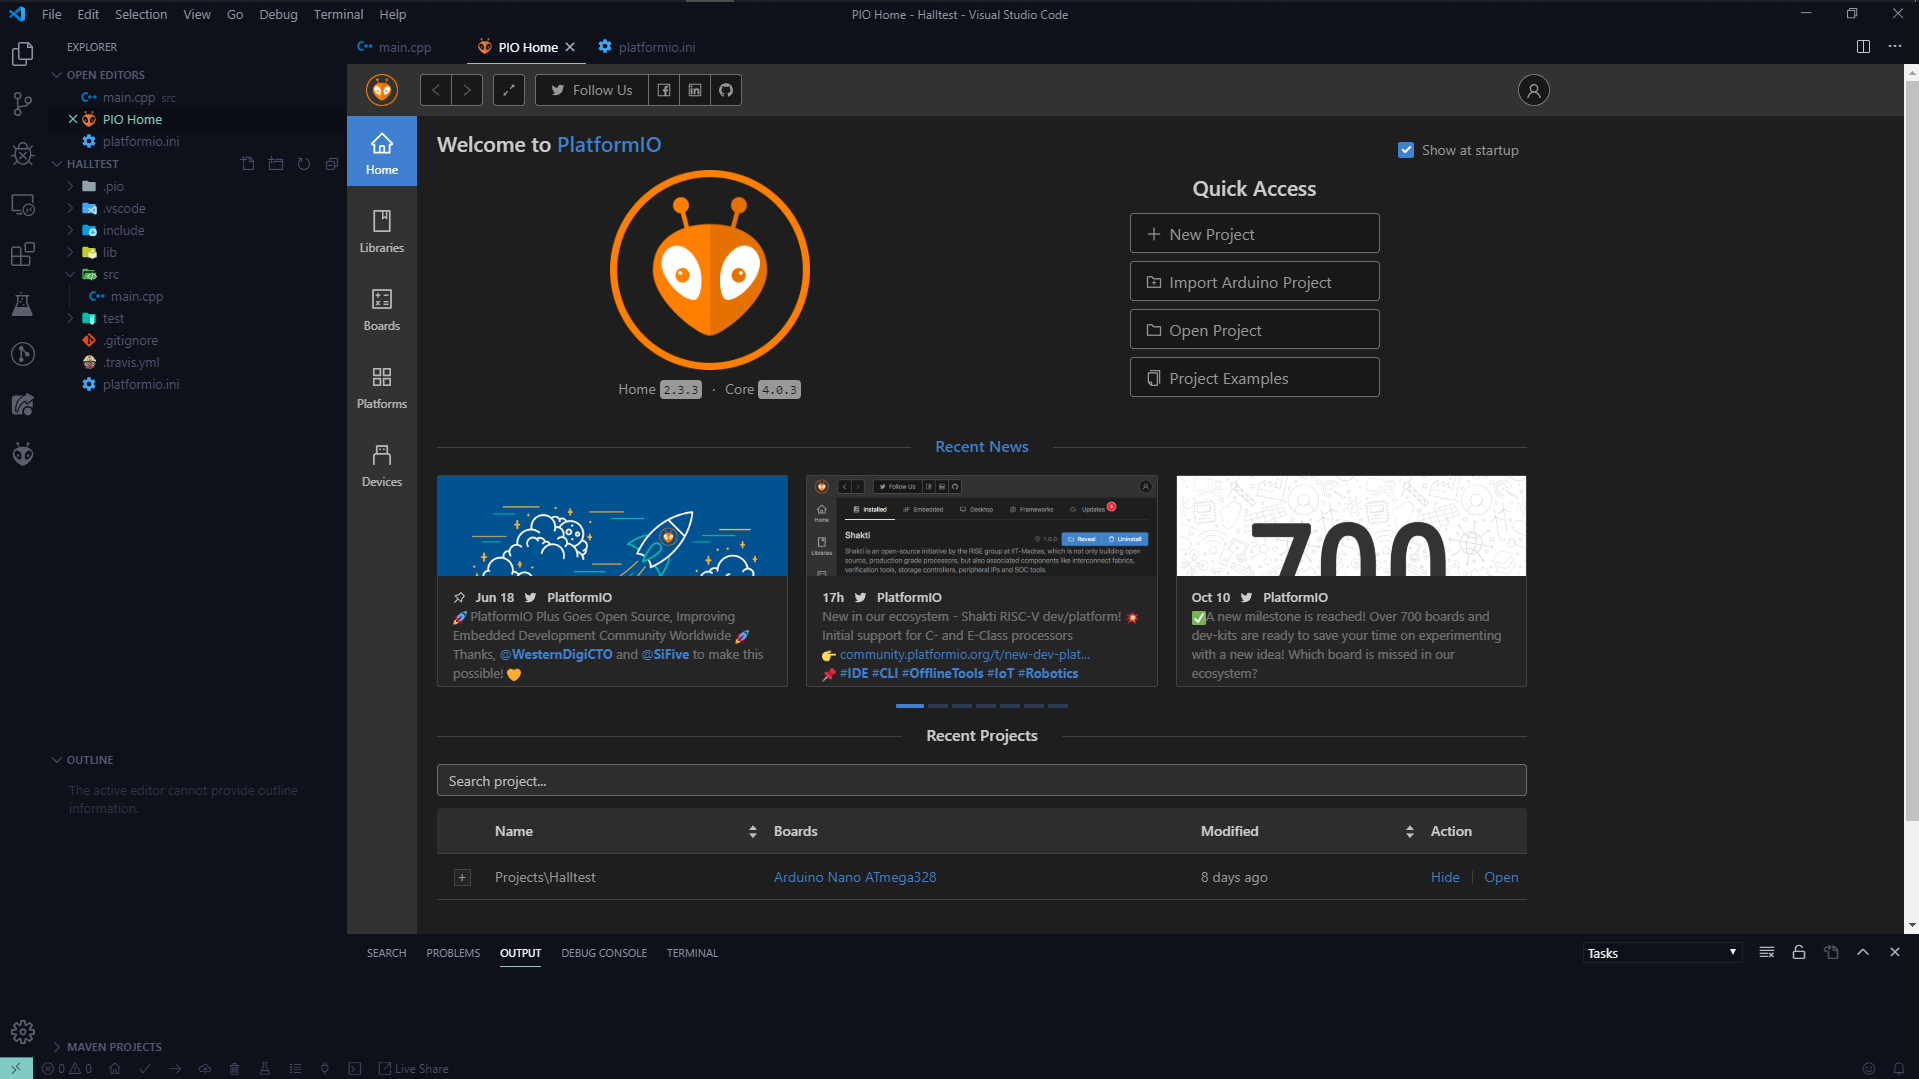Open Remote Explorer icon in activity bar
This screenshot has height=1079, width=1919.
tap(22, 204)
